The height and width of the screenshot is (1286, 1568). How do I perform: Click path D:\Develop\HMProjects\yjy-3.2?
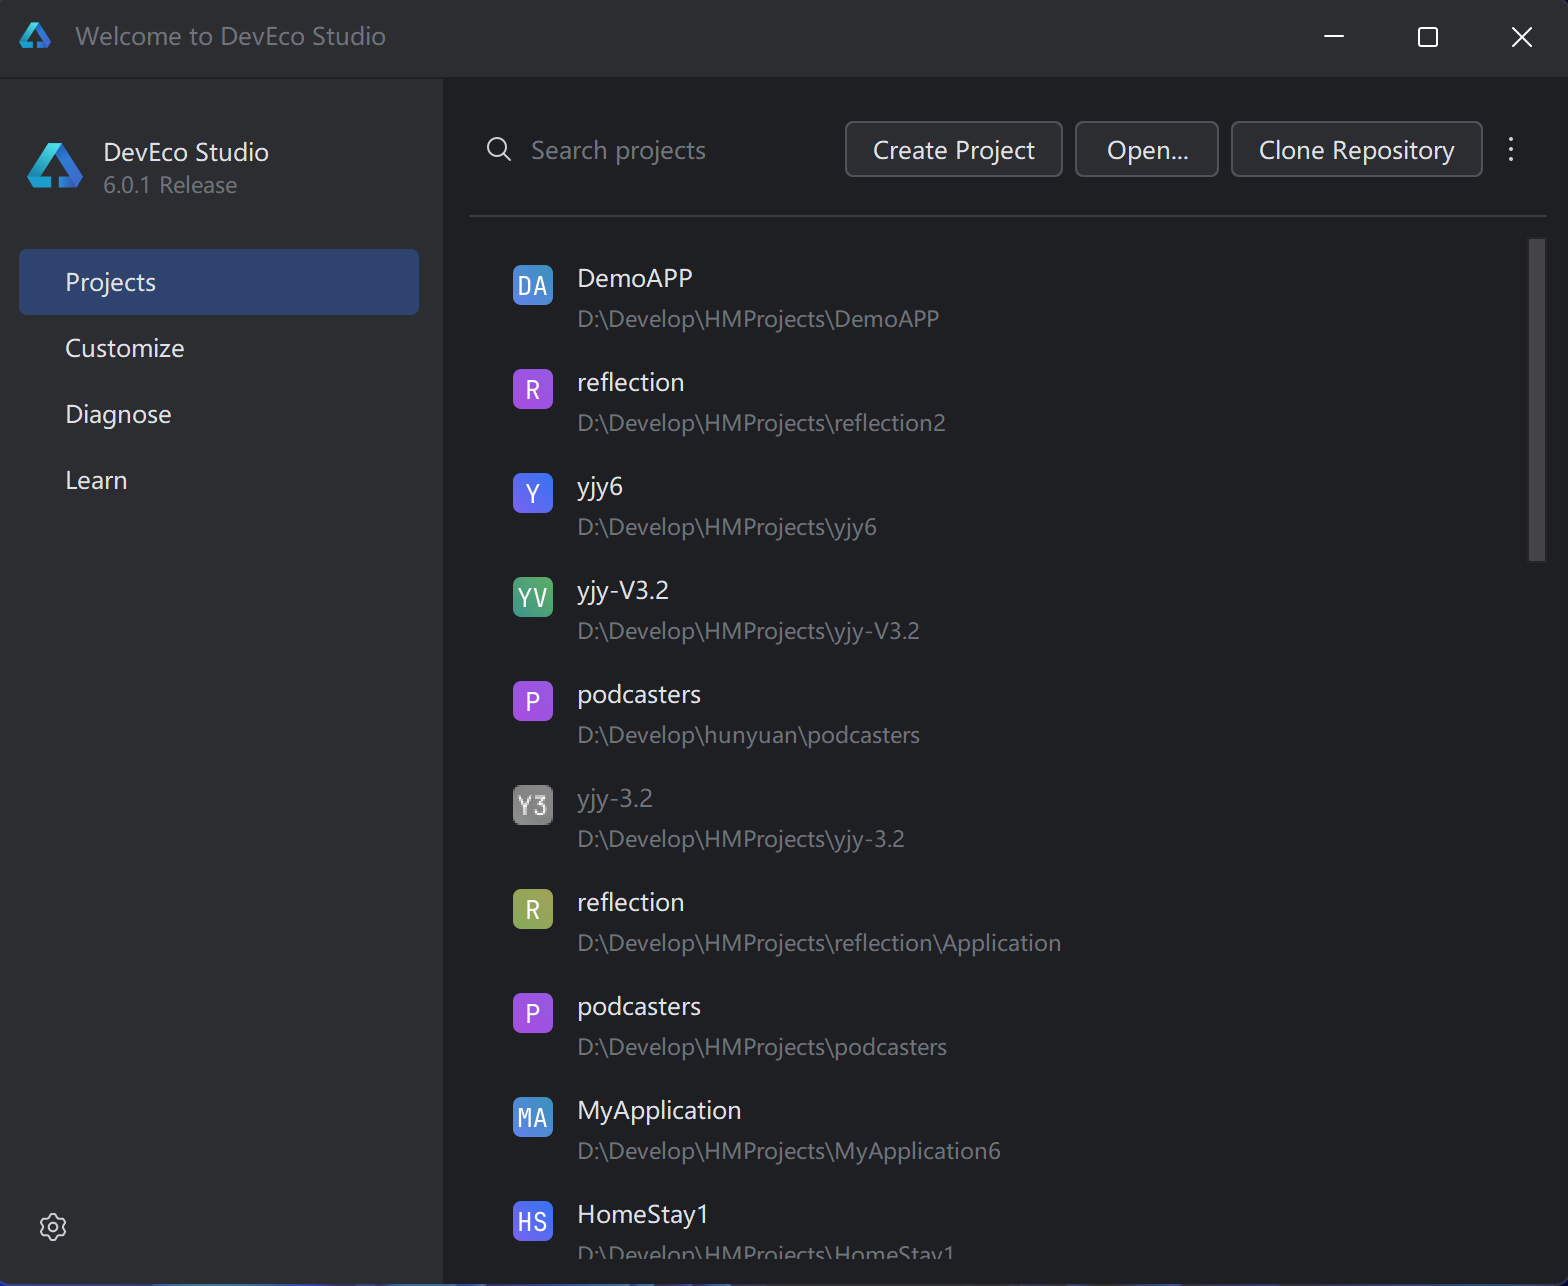click(x=741, y=839)
